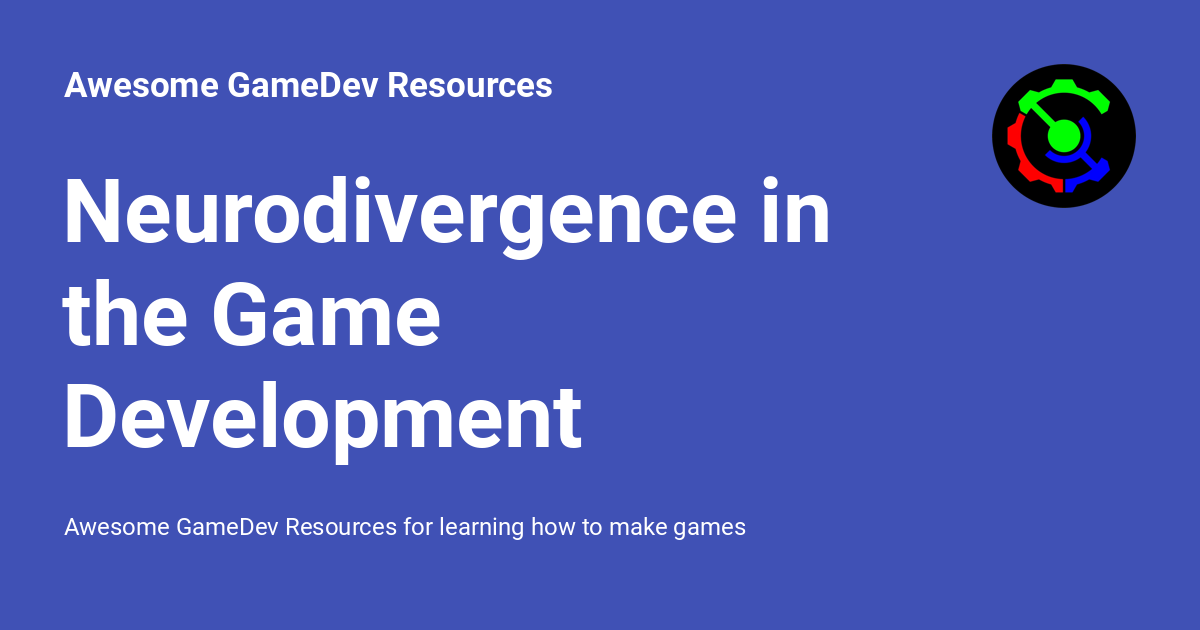Click the green center dot in the logo
Viewport: 1200px width, 630px height.
click(1064, 137)
